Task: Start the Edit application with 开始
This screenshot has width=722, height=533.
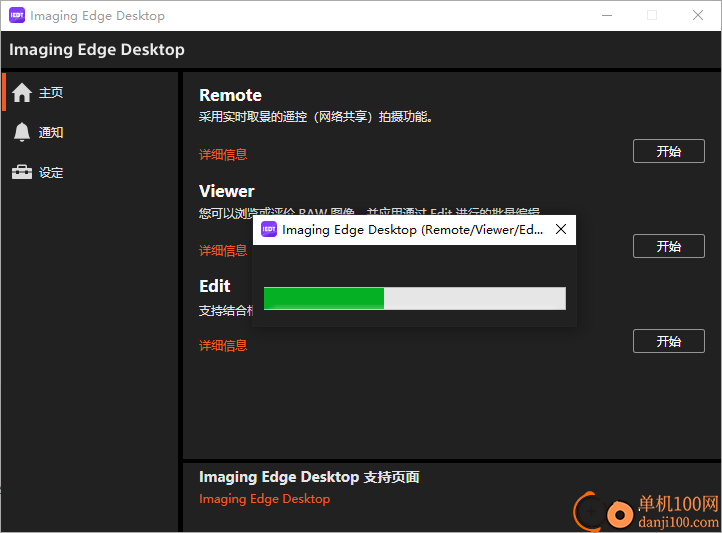Action: pos(669,341)
